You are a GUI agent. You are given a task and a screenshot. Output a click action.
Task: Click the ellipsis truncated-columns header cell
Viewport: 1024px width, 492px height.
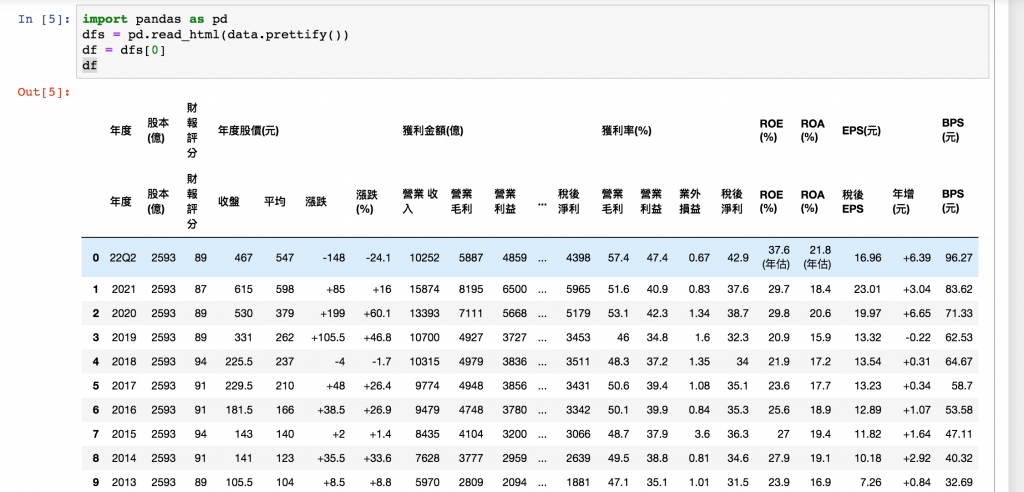tap(542, 202)
